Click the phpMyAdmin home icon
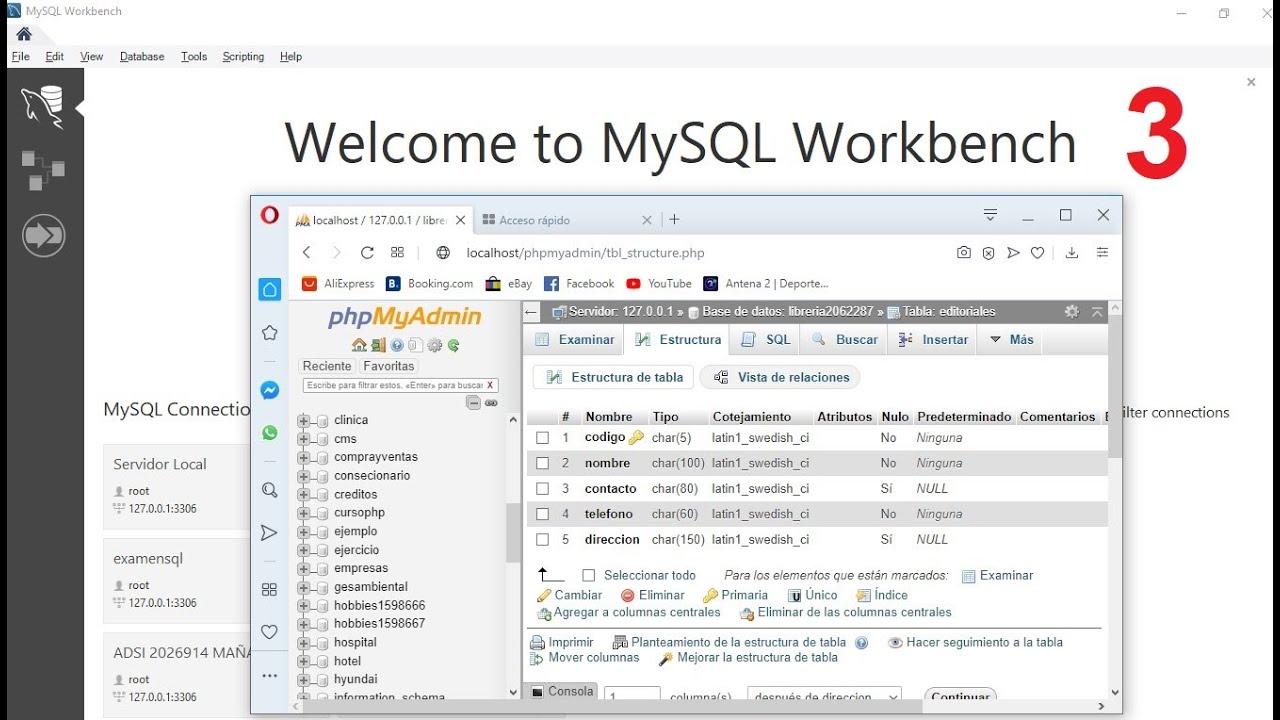The height and width of the screenshot is (720, 1280). click(359, 345)
